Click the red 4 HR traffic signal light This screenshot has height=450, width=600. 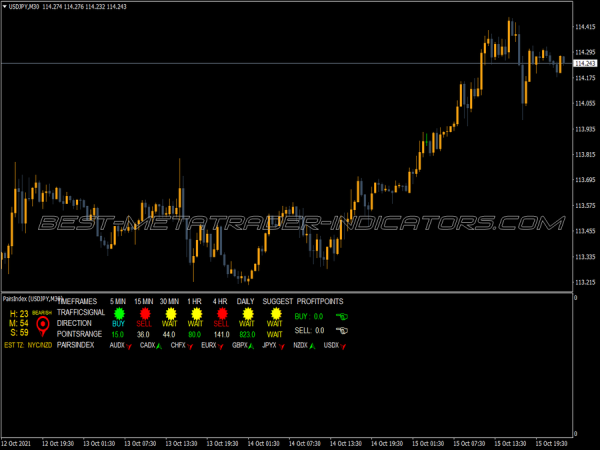click(x=222, y=314)
